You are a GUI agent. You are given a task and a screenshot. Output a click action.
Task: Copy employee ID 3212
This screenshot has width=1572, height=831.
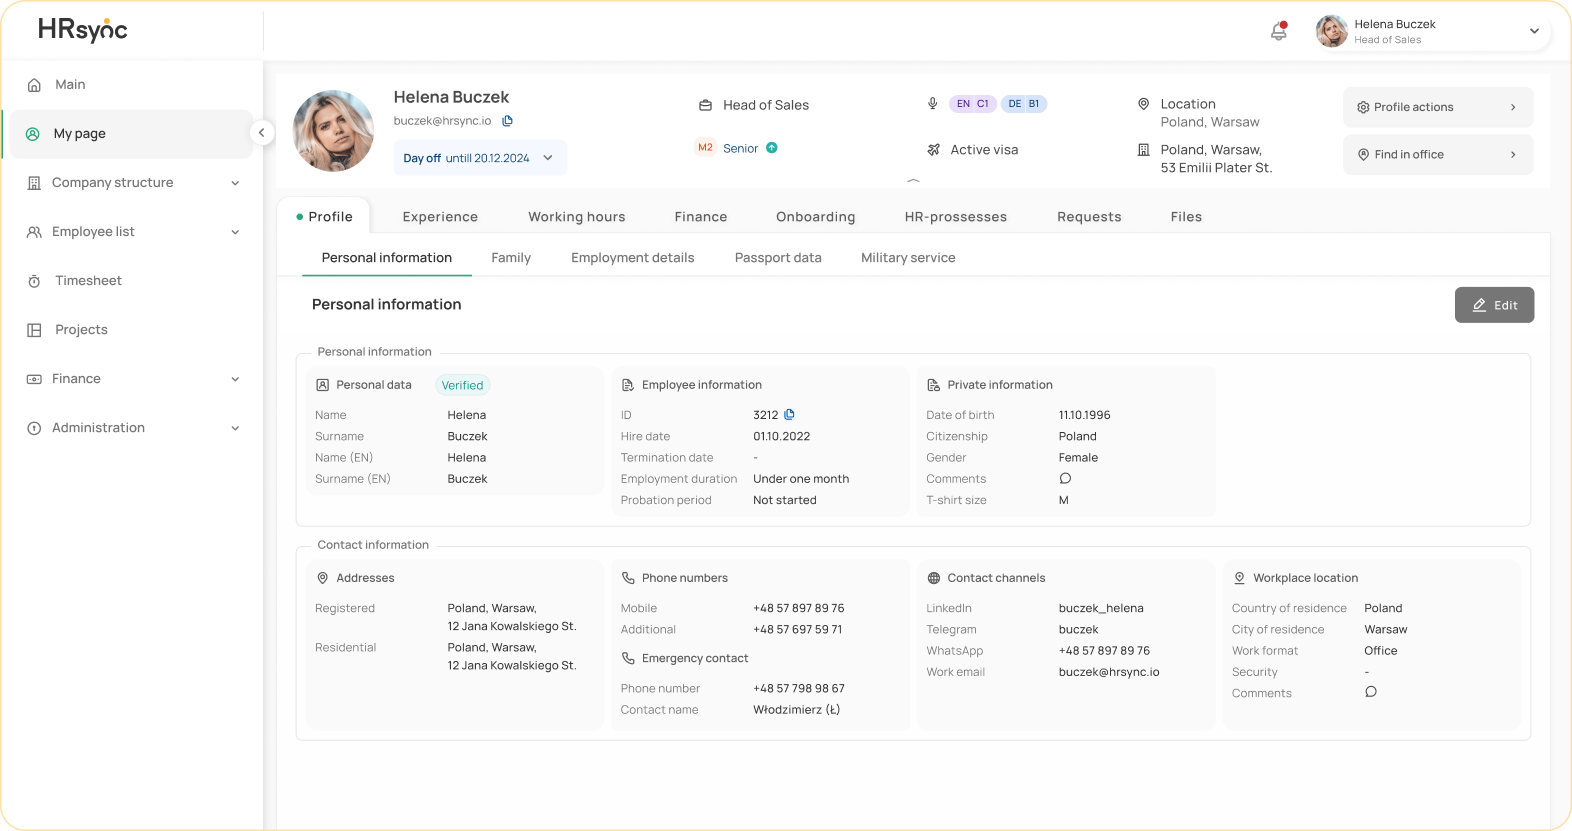click(789, 414)
